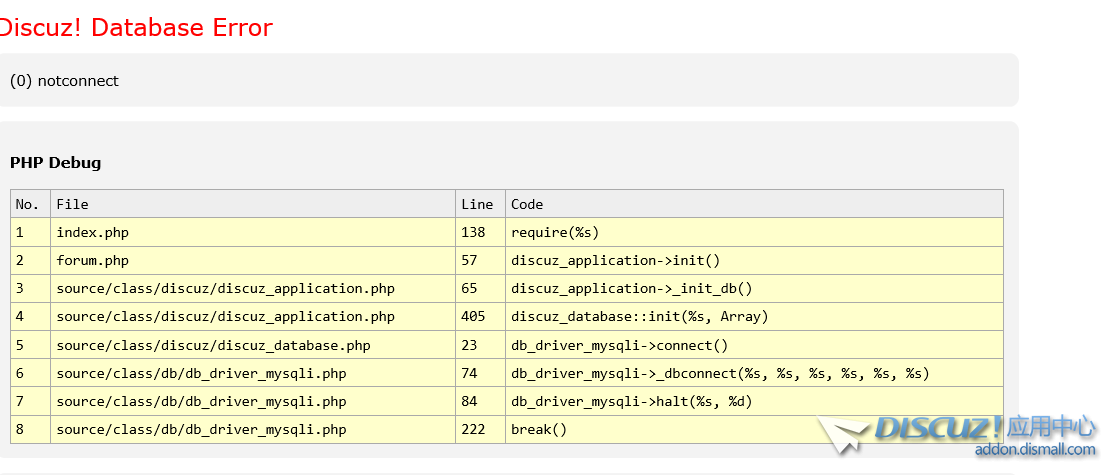Click file cell in row number 3
The width and height of the screenshot is (1114, 475).
coord(253,288)
